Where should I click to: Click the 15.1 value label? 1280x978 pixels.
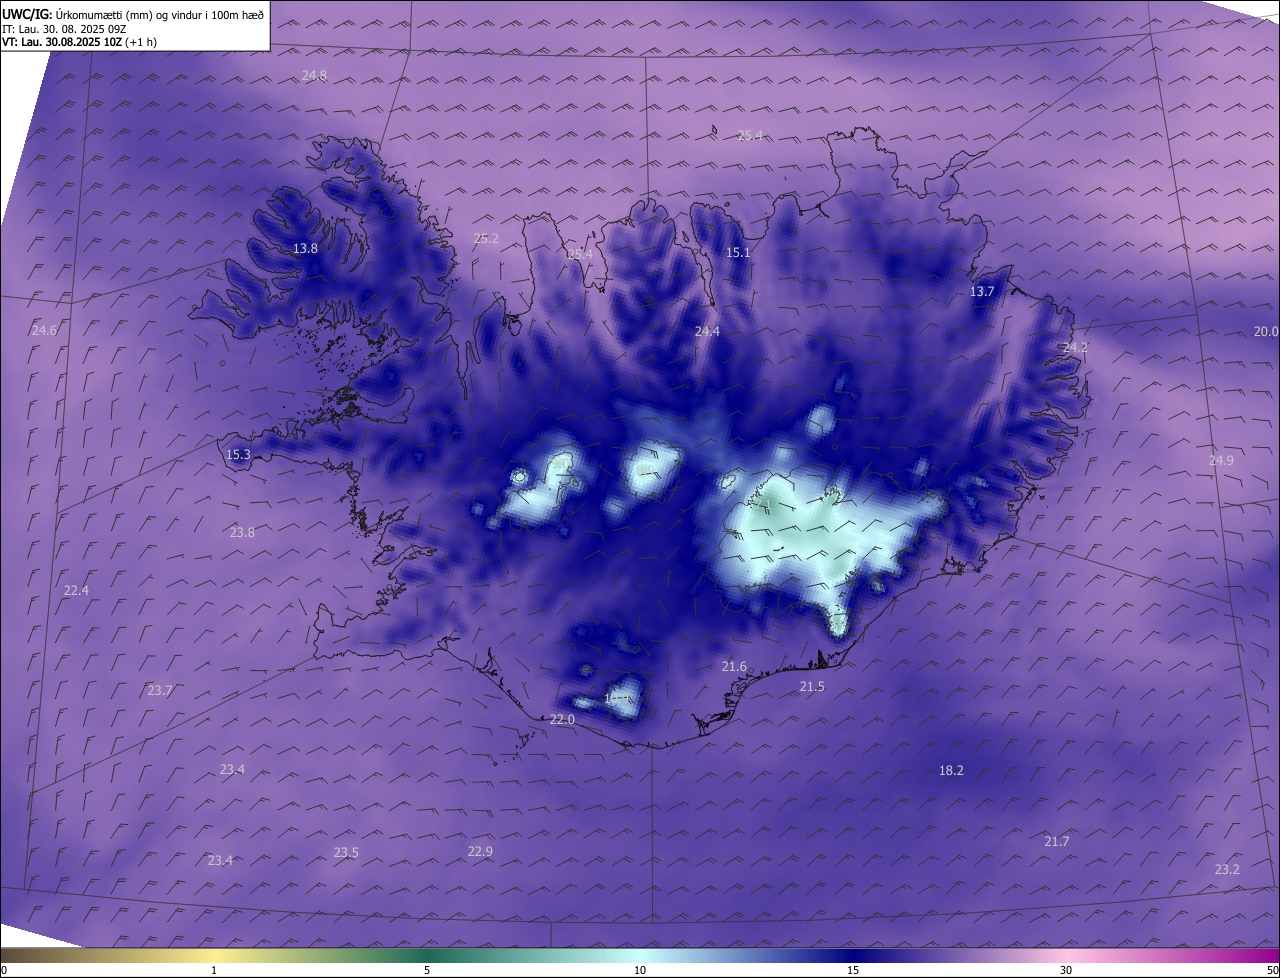coord(737,253)
